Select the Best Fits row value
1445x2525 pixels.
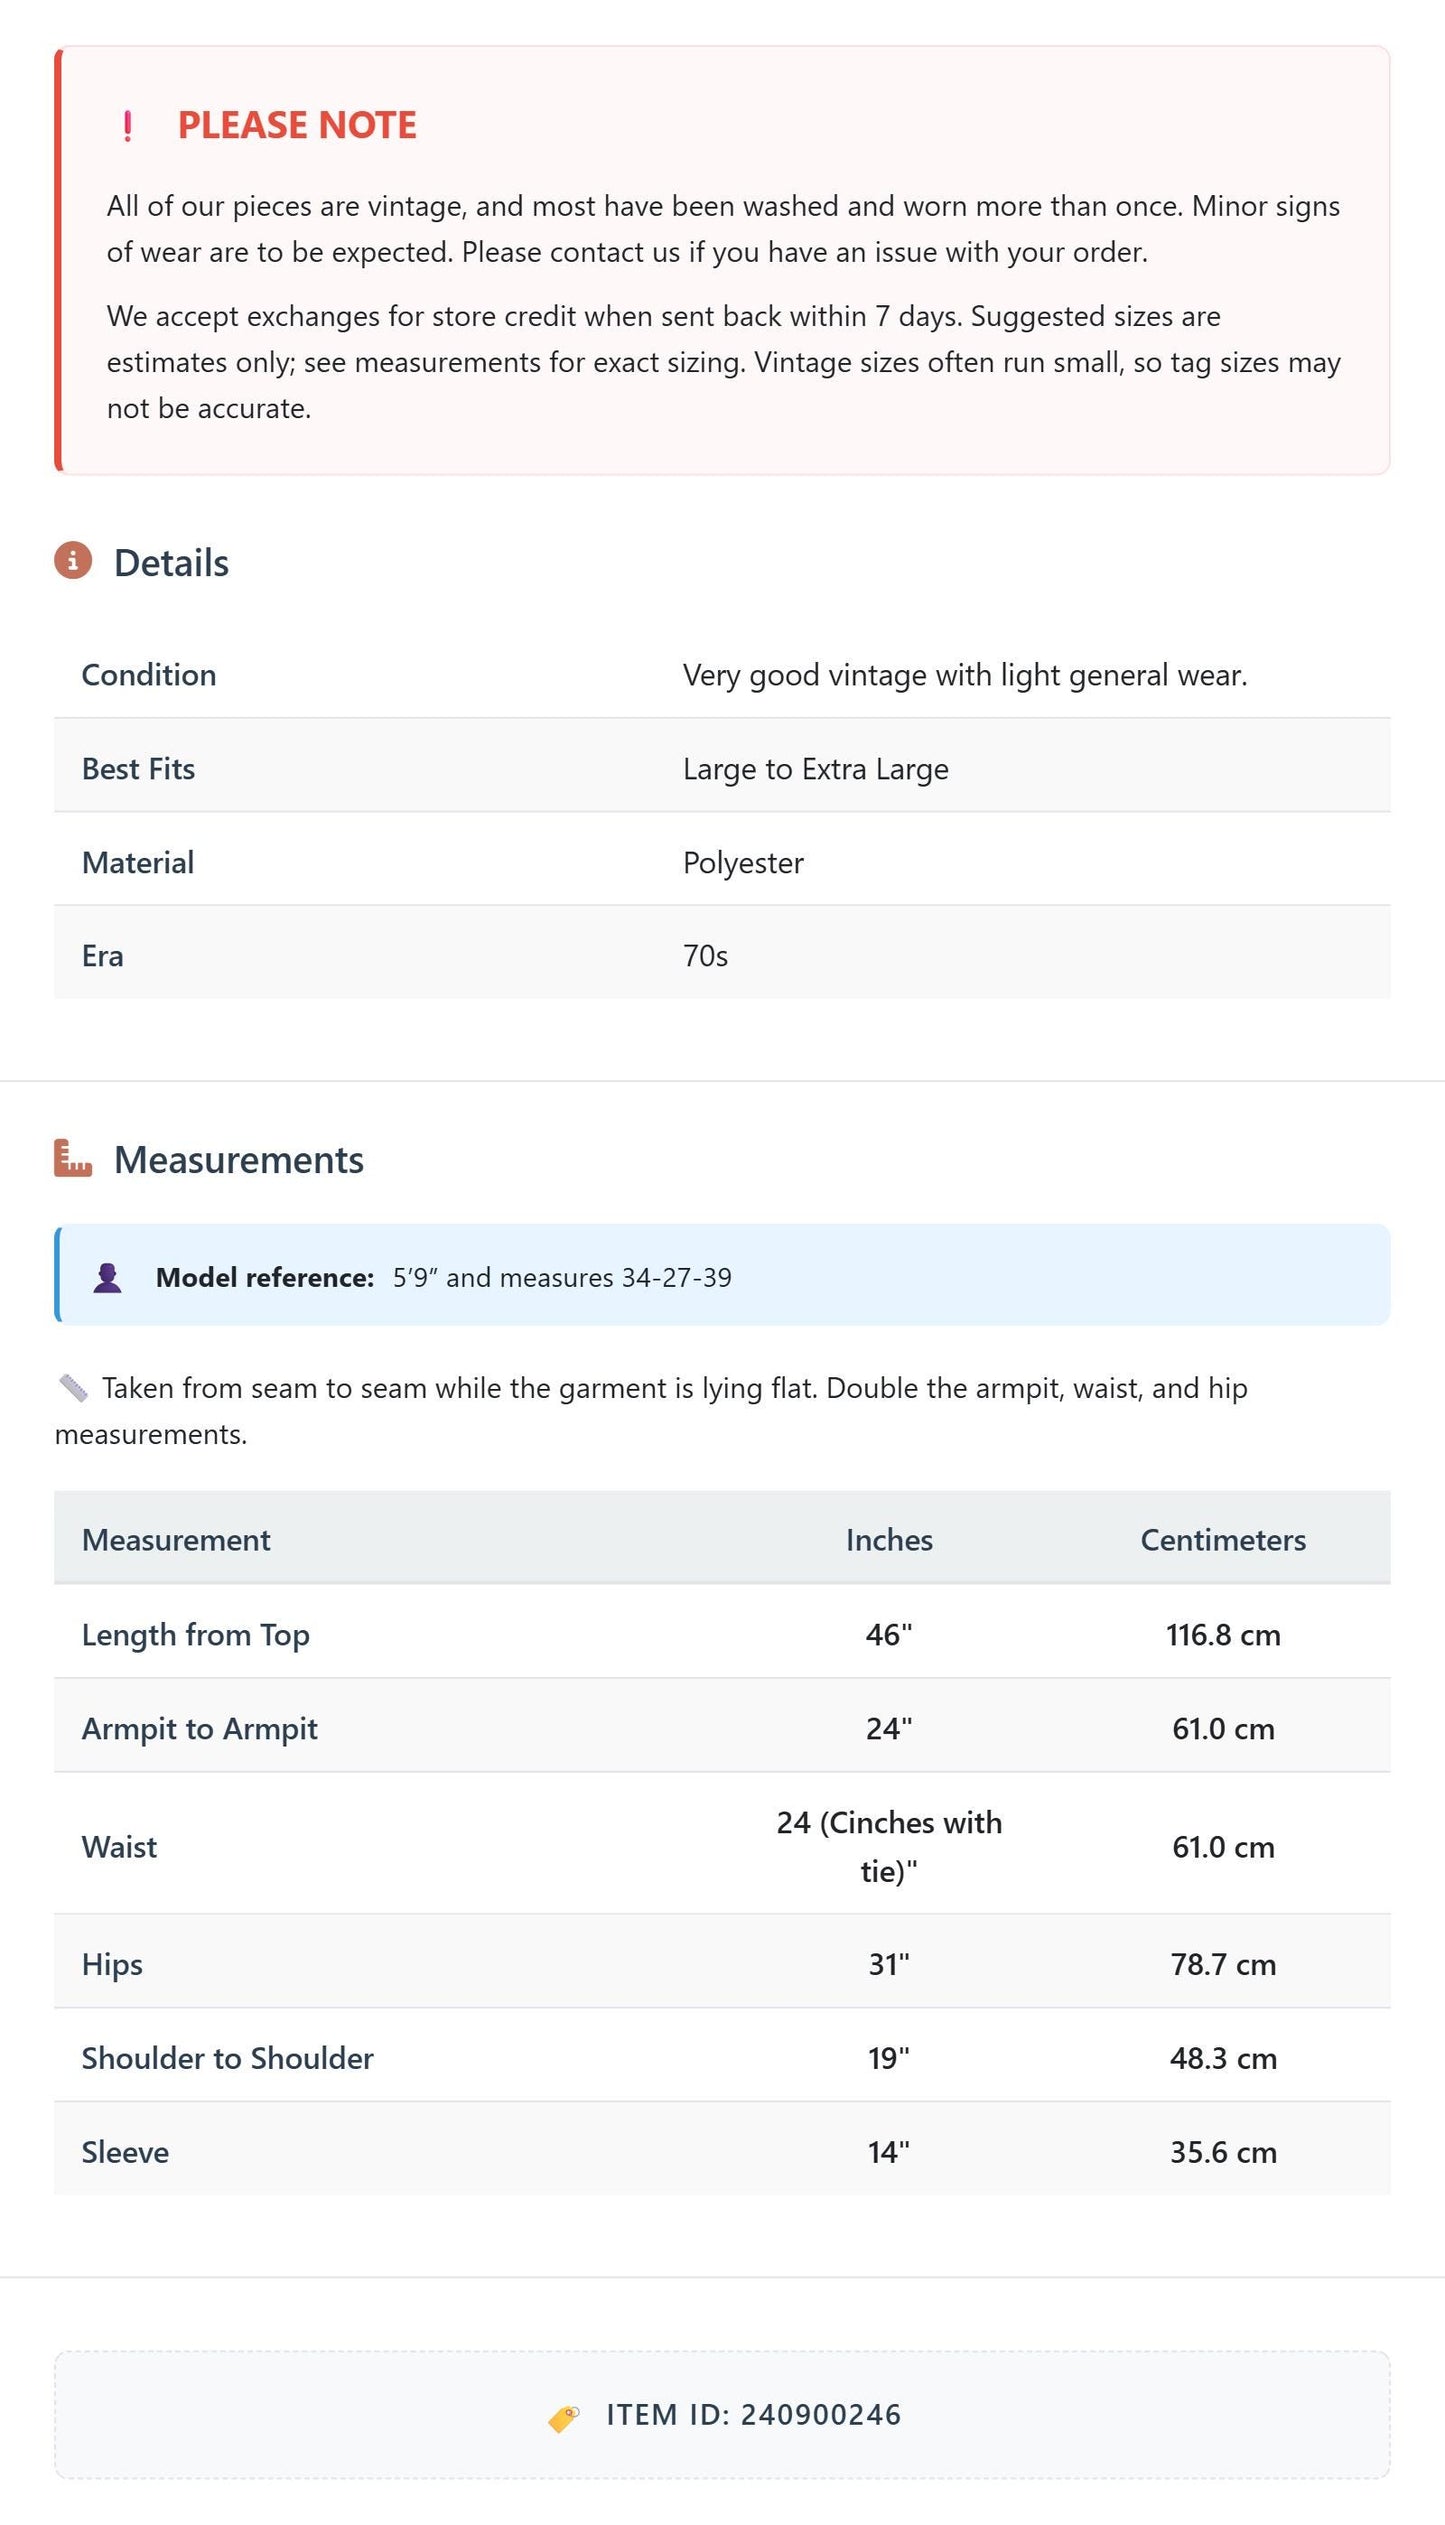(816, 769)
